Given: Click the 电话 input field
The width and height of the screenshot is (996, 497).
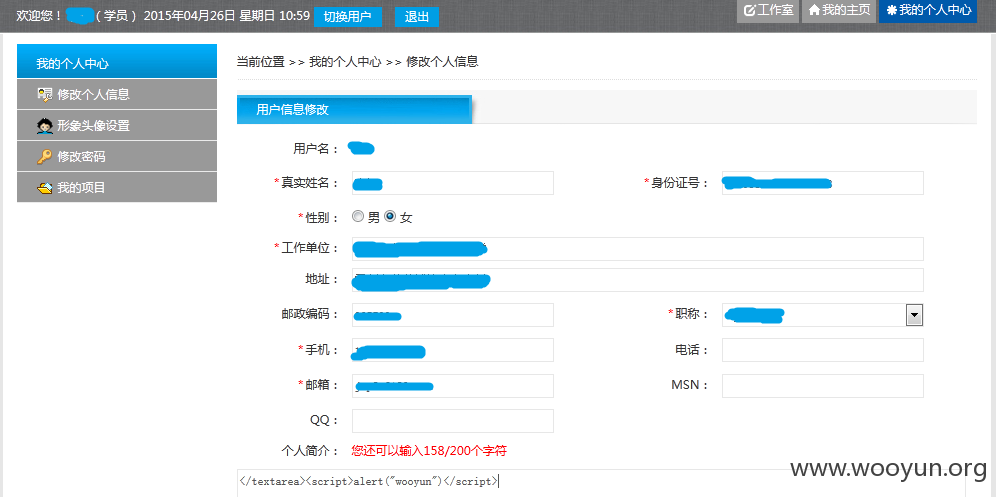Looking at the screenshot, I should click(823, 350).
